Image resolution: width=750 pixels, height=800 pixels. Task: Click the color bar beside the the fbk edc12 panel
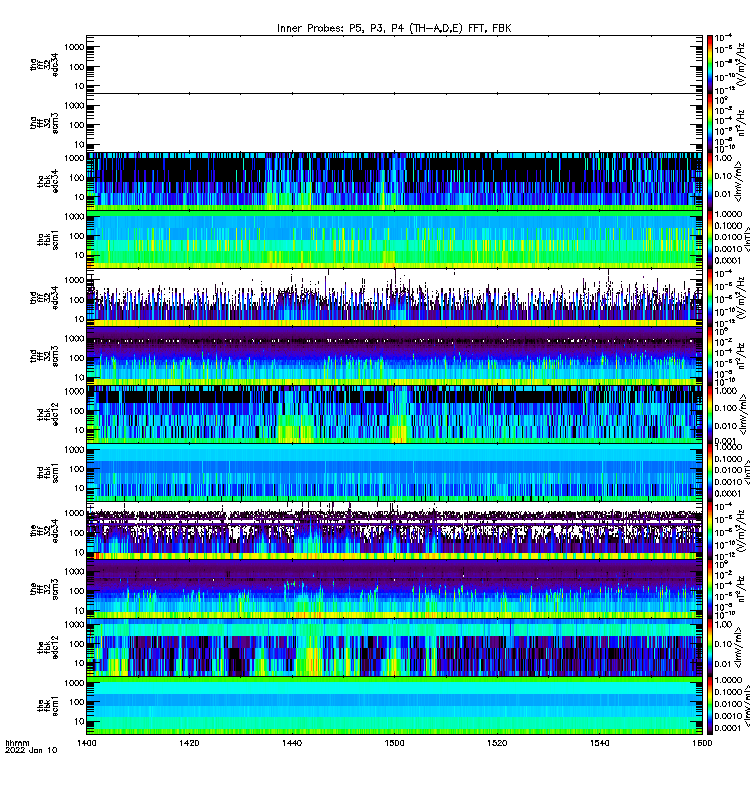pyautogui.click(x=710, y=647)
